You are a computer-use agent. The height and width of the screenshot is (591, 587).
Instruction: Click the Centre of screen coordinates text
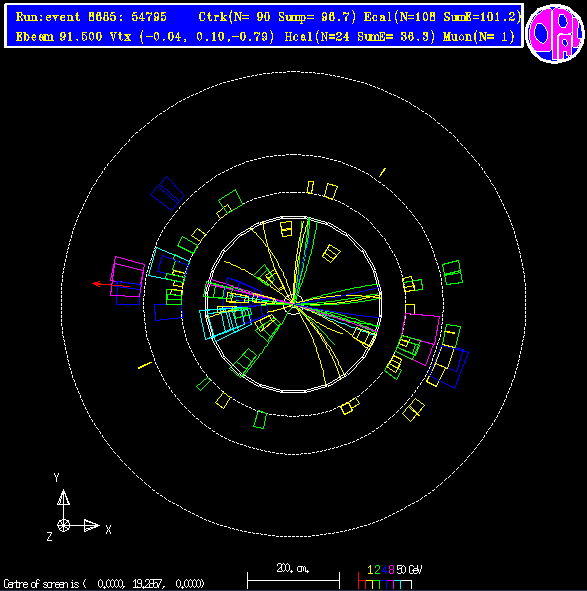(x=104, y=584)
